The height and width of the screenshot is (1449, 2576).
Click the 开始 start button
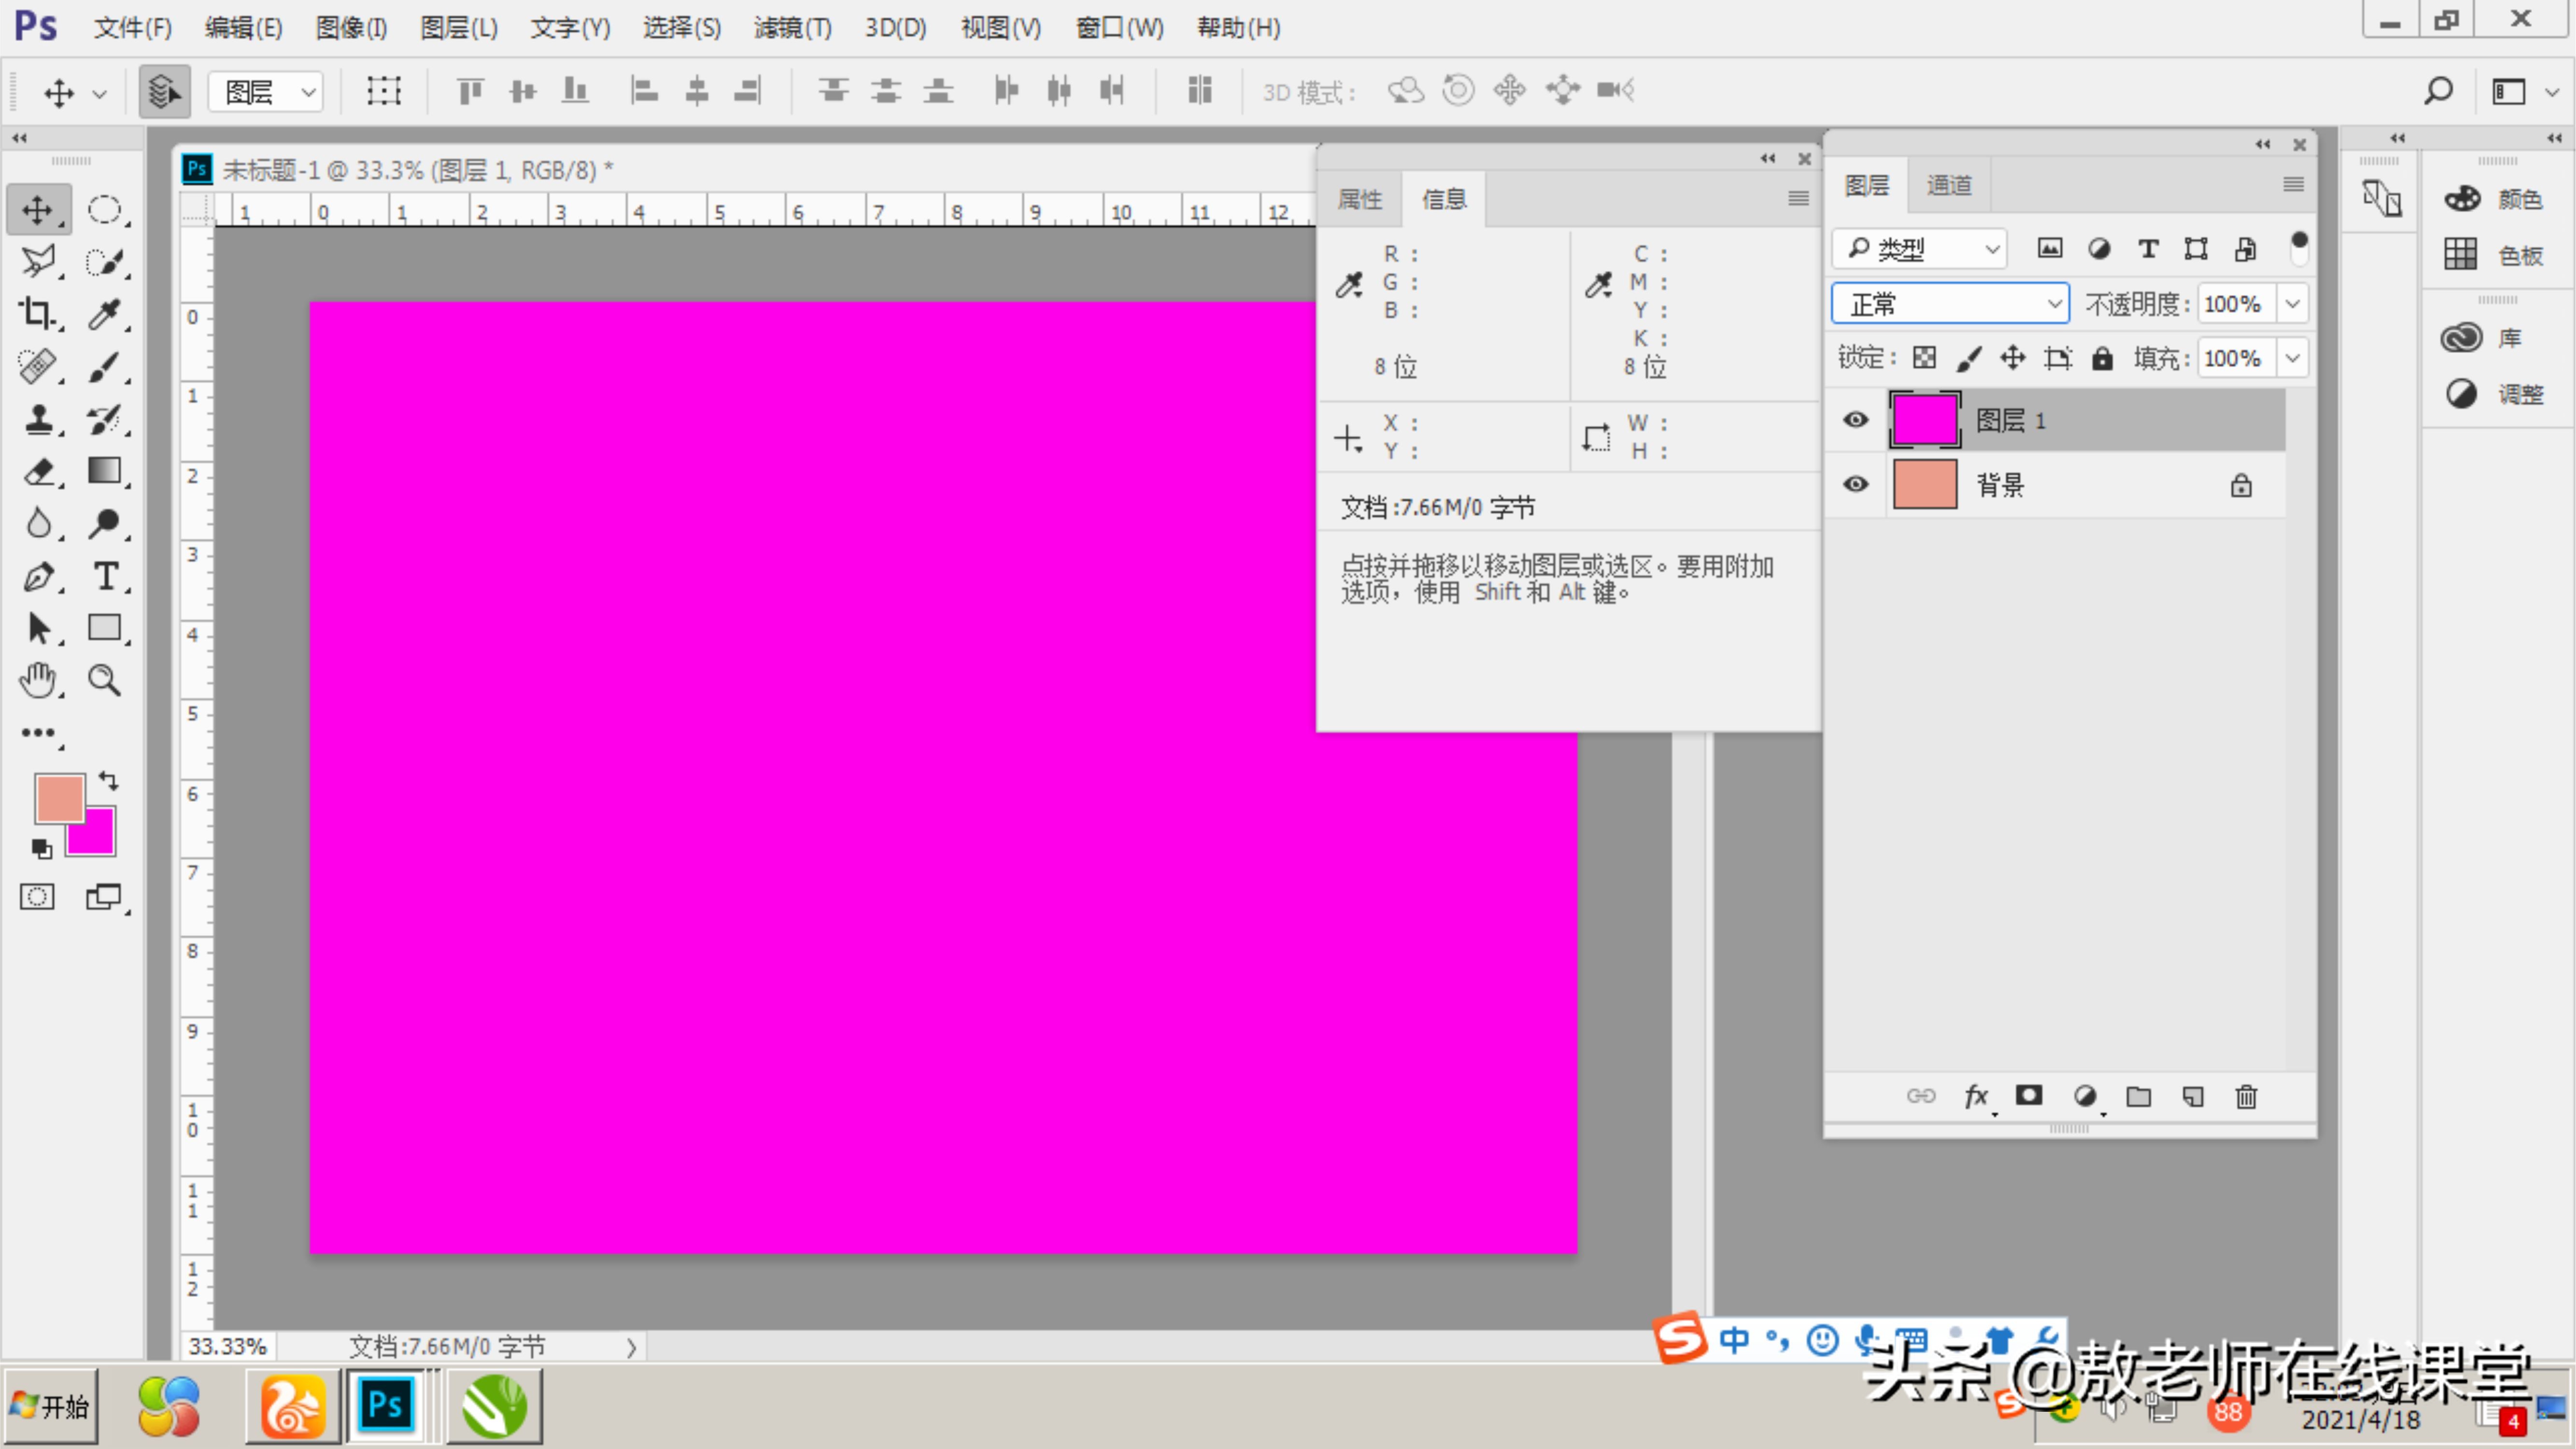click(x=51, y=1407)
